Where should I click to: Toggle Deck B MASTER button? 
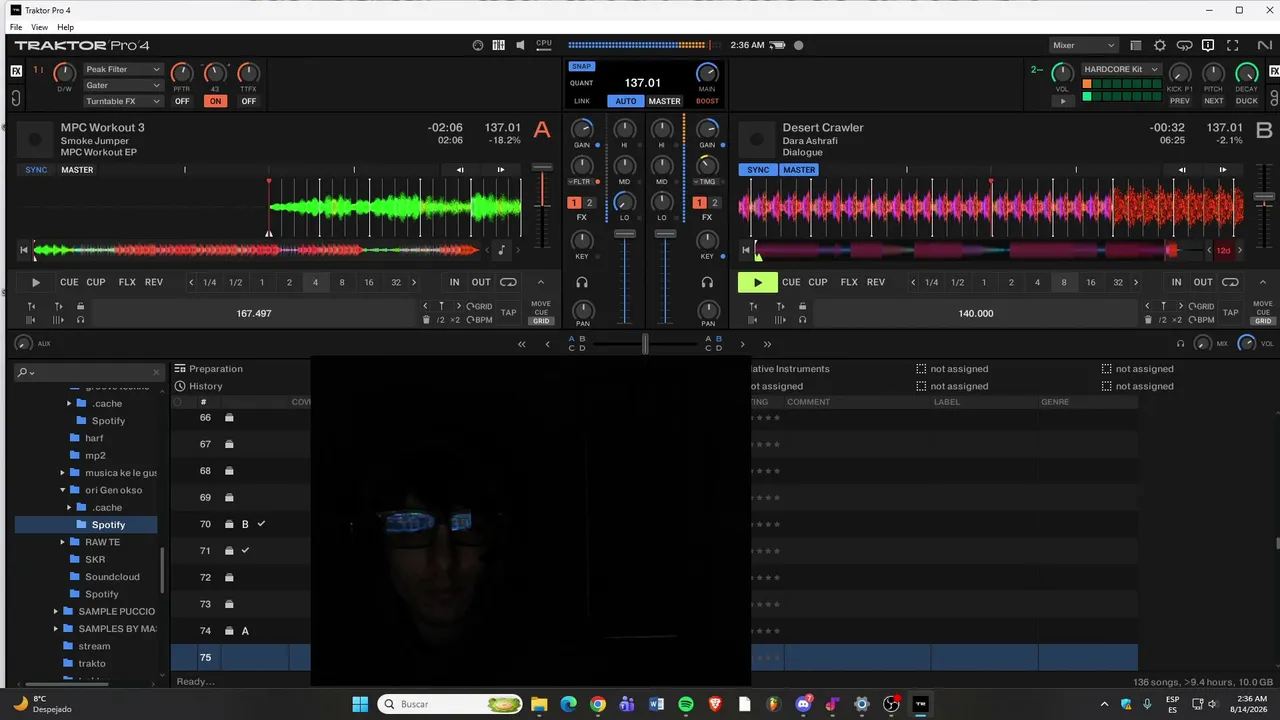click(x=799, y=170)
